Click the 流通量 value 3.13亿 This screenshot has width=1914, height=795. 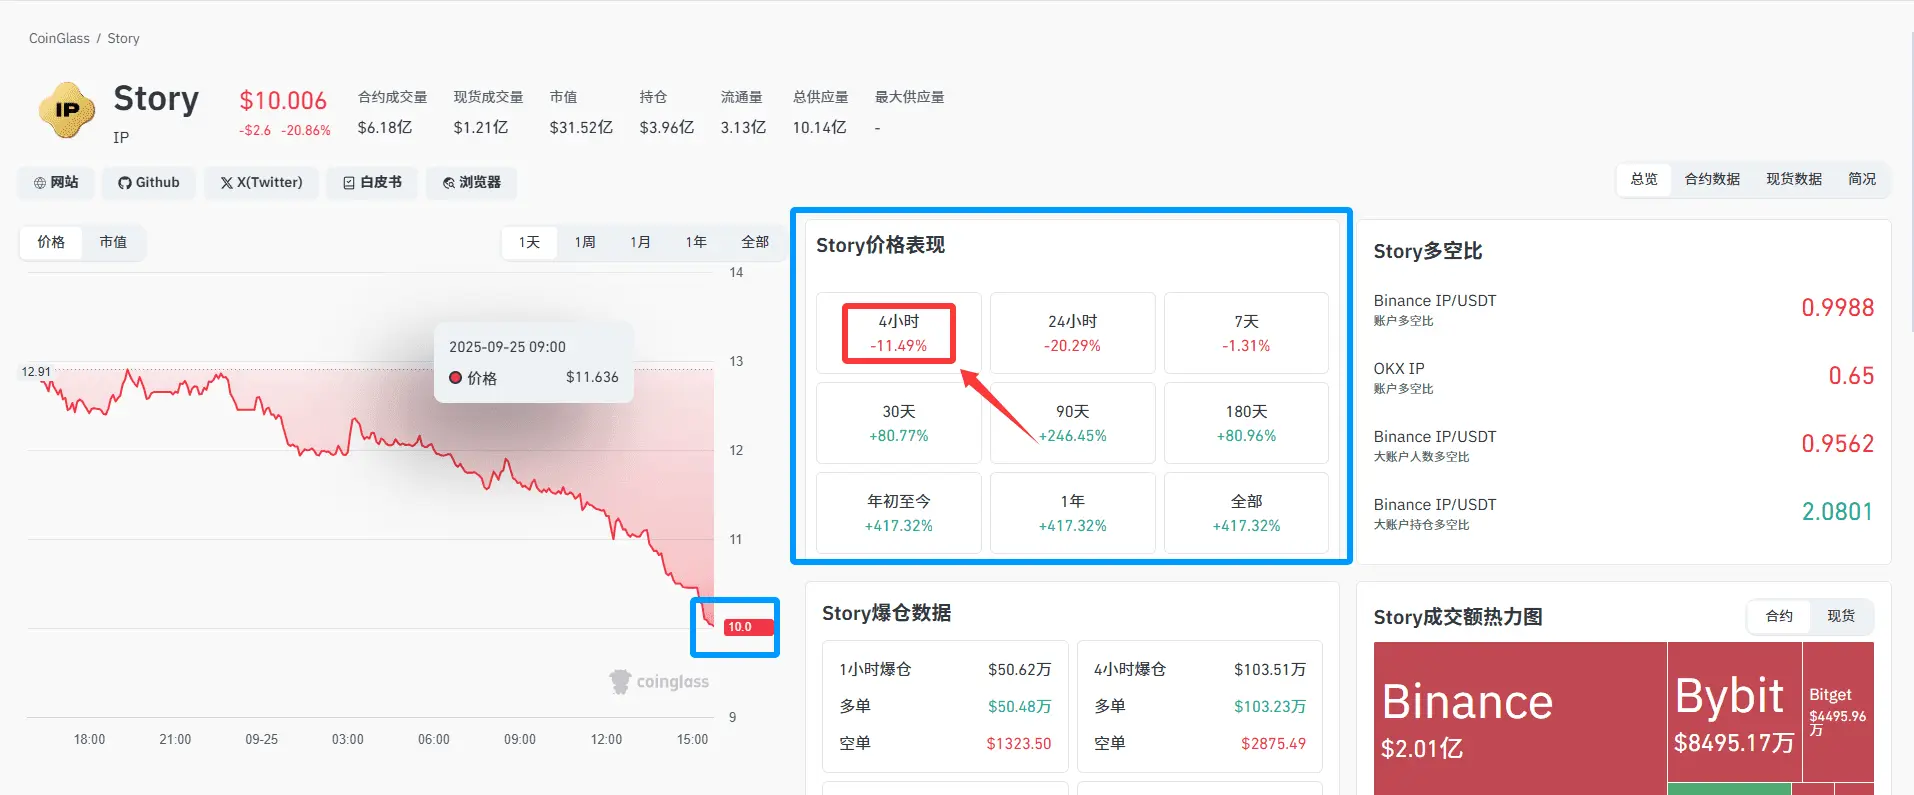click(x=743, y=128)
